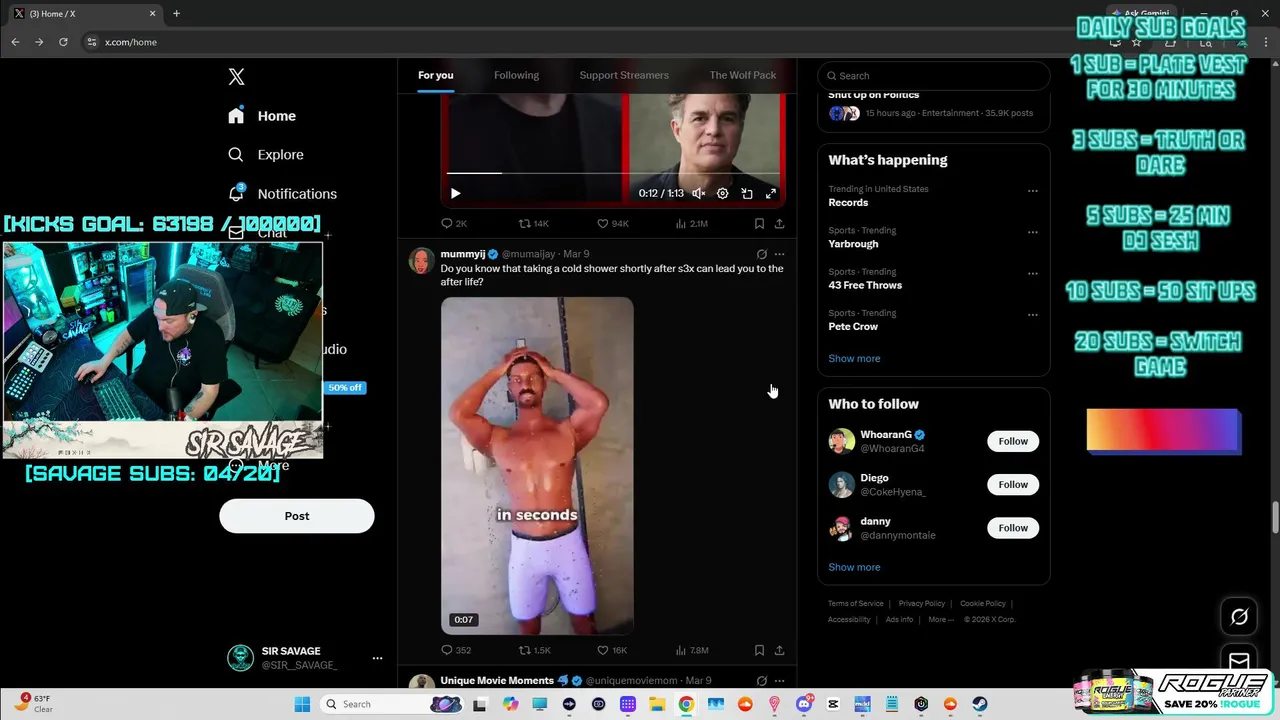Show more under What's happening
Viewport: 1280px width, 720px height.
point(854,358)
